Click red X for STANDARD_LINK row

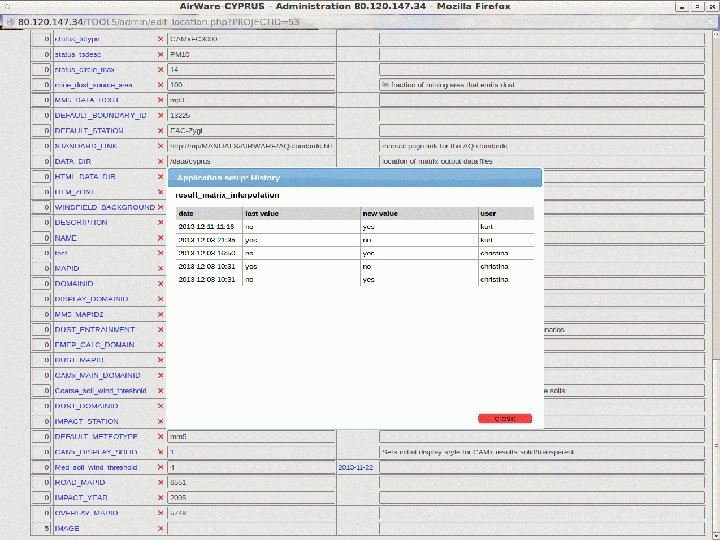160,146
